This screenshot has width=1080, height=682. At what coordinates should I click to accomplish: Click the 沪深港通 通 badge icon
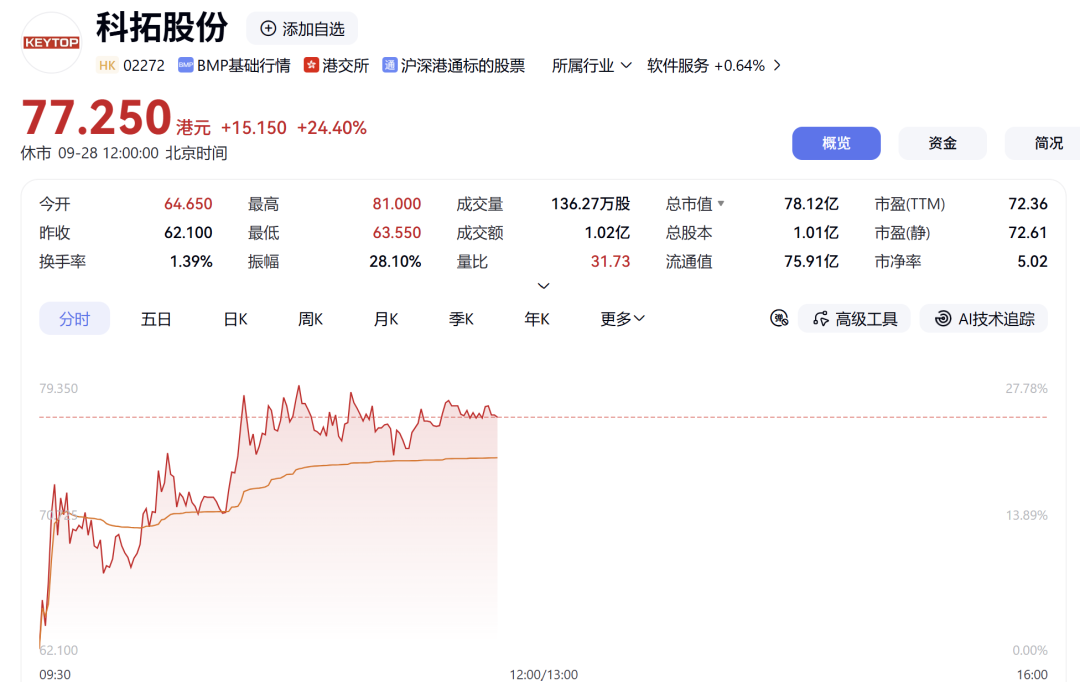[390, 65]
